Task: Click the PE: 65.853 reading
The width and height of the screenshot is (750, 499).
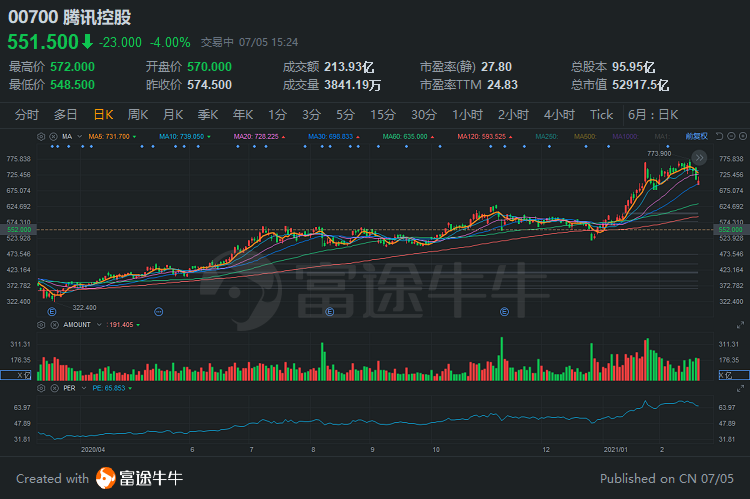Action: 109,388
